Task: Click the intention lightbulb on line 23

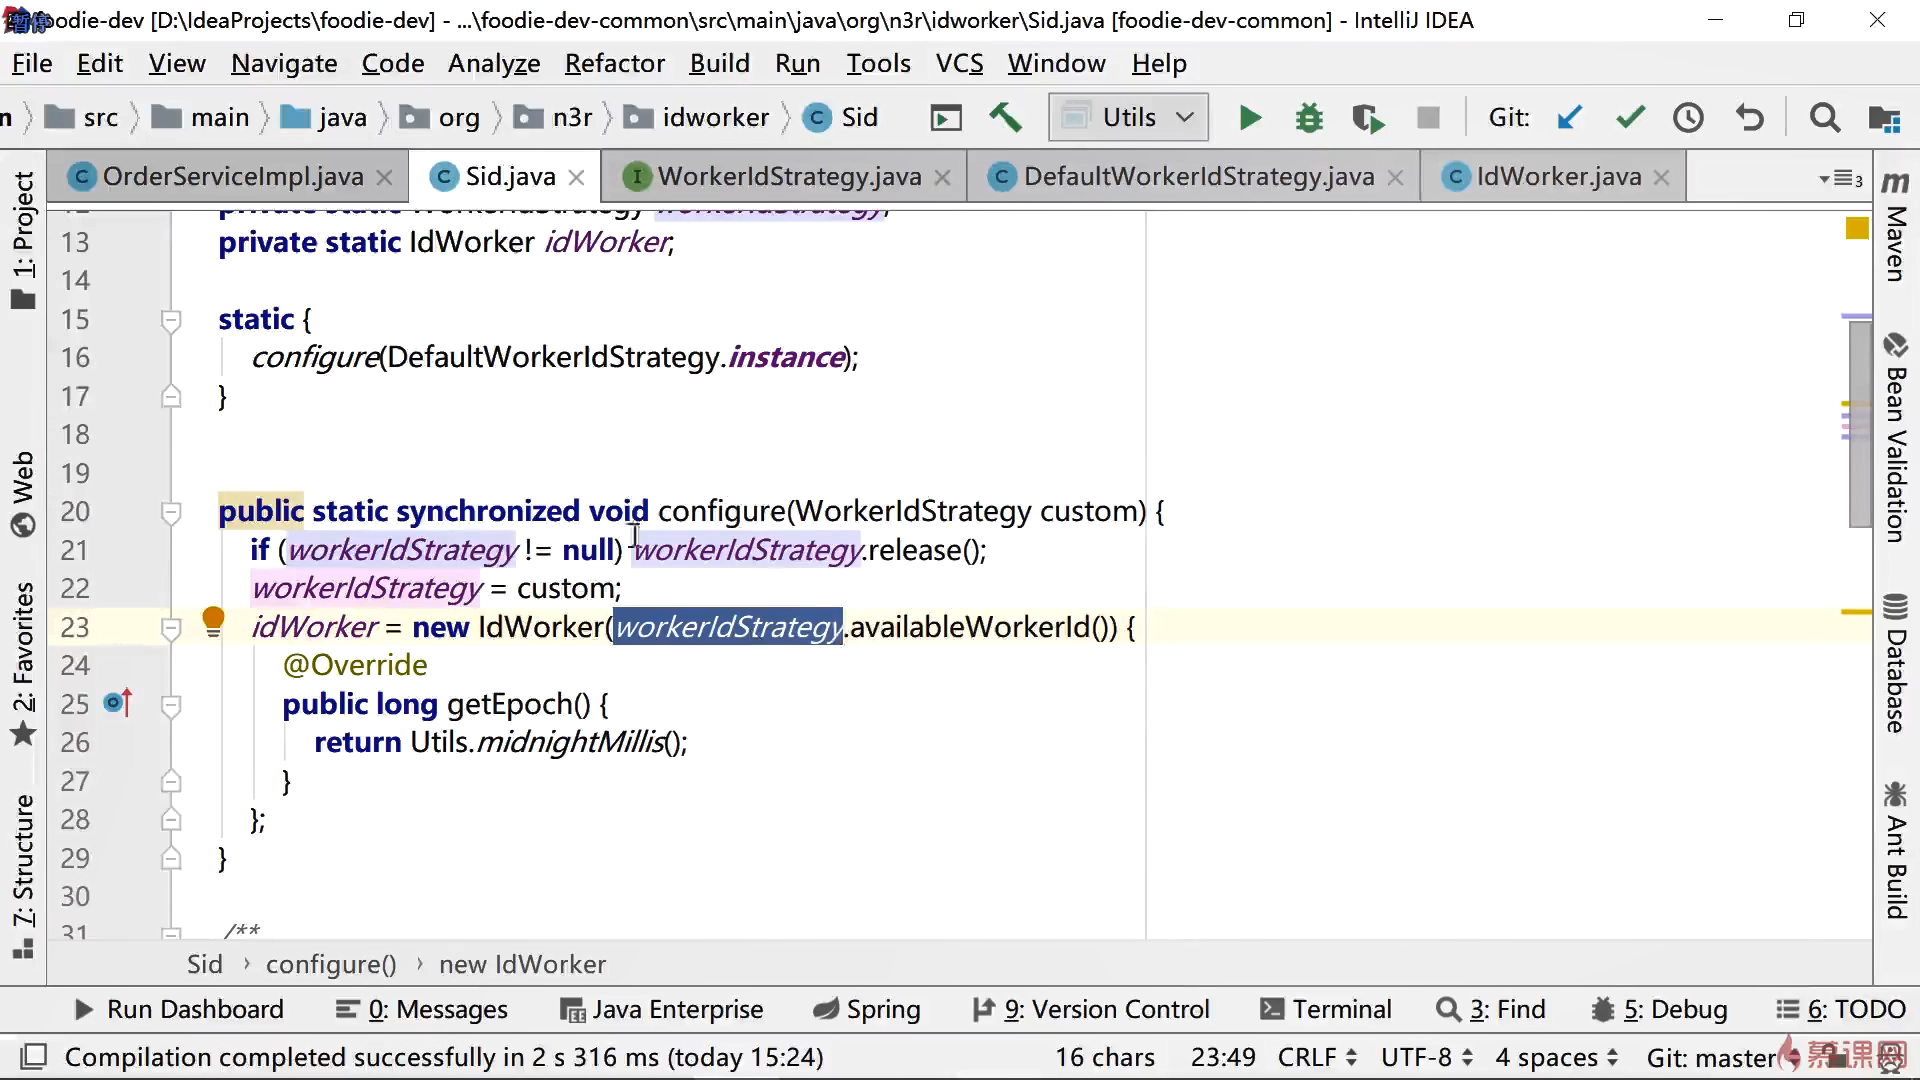Action: [x=213, y=622]
